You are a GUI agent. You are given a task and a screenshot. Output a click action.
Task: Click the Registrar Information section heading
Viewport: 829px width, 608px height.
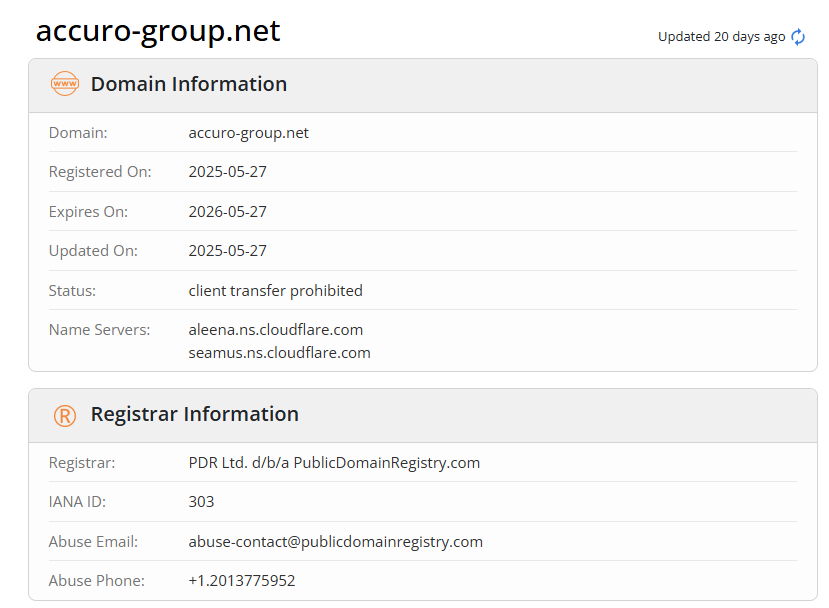pyautogui.click(x=195, y=414)
